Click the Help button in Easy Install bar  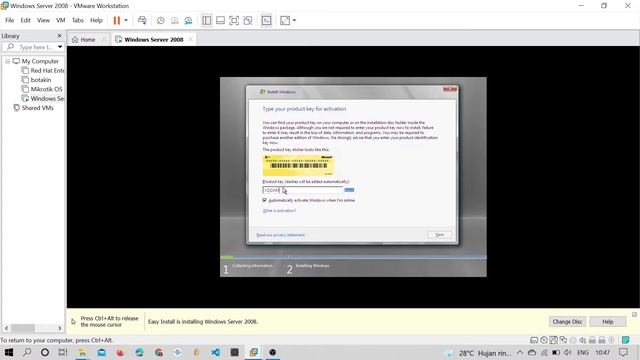coord(608,322)
